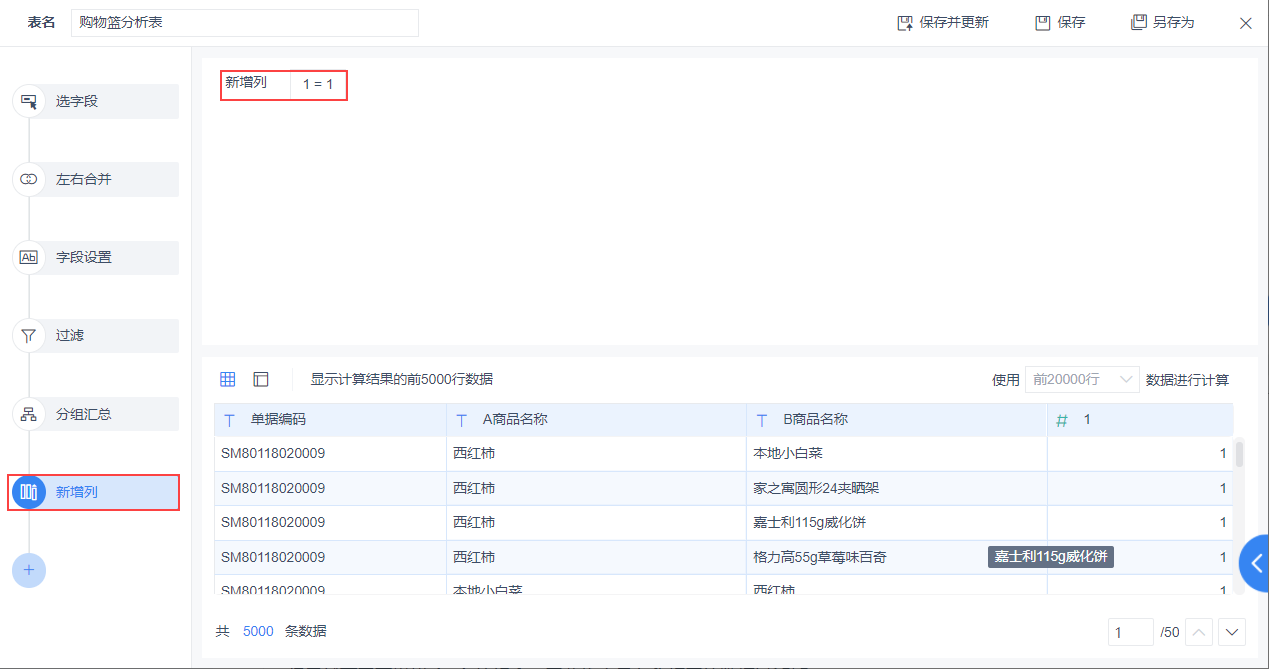The height and width of the screenshot is (669, 1269).
Task: Close the table editor window
Action: [x=1246, y=23]
